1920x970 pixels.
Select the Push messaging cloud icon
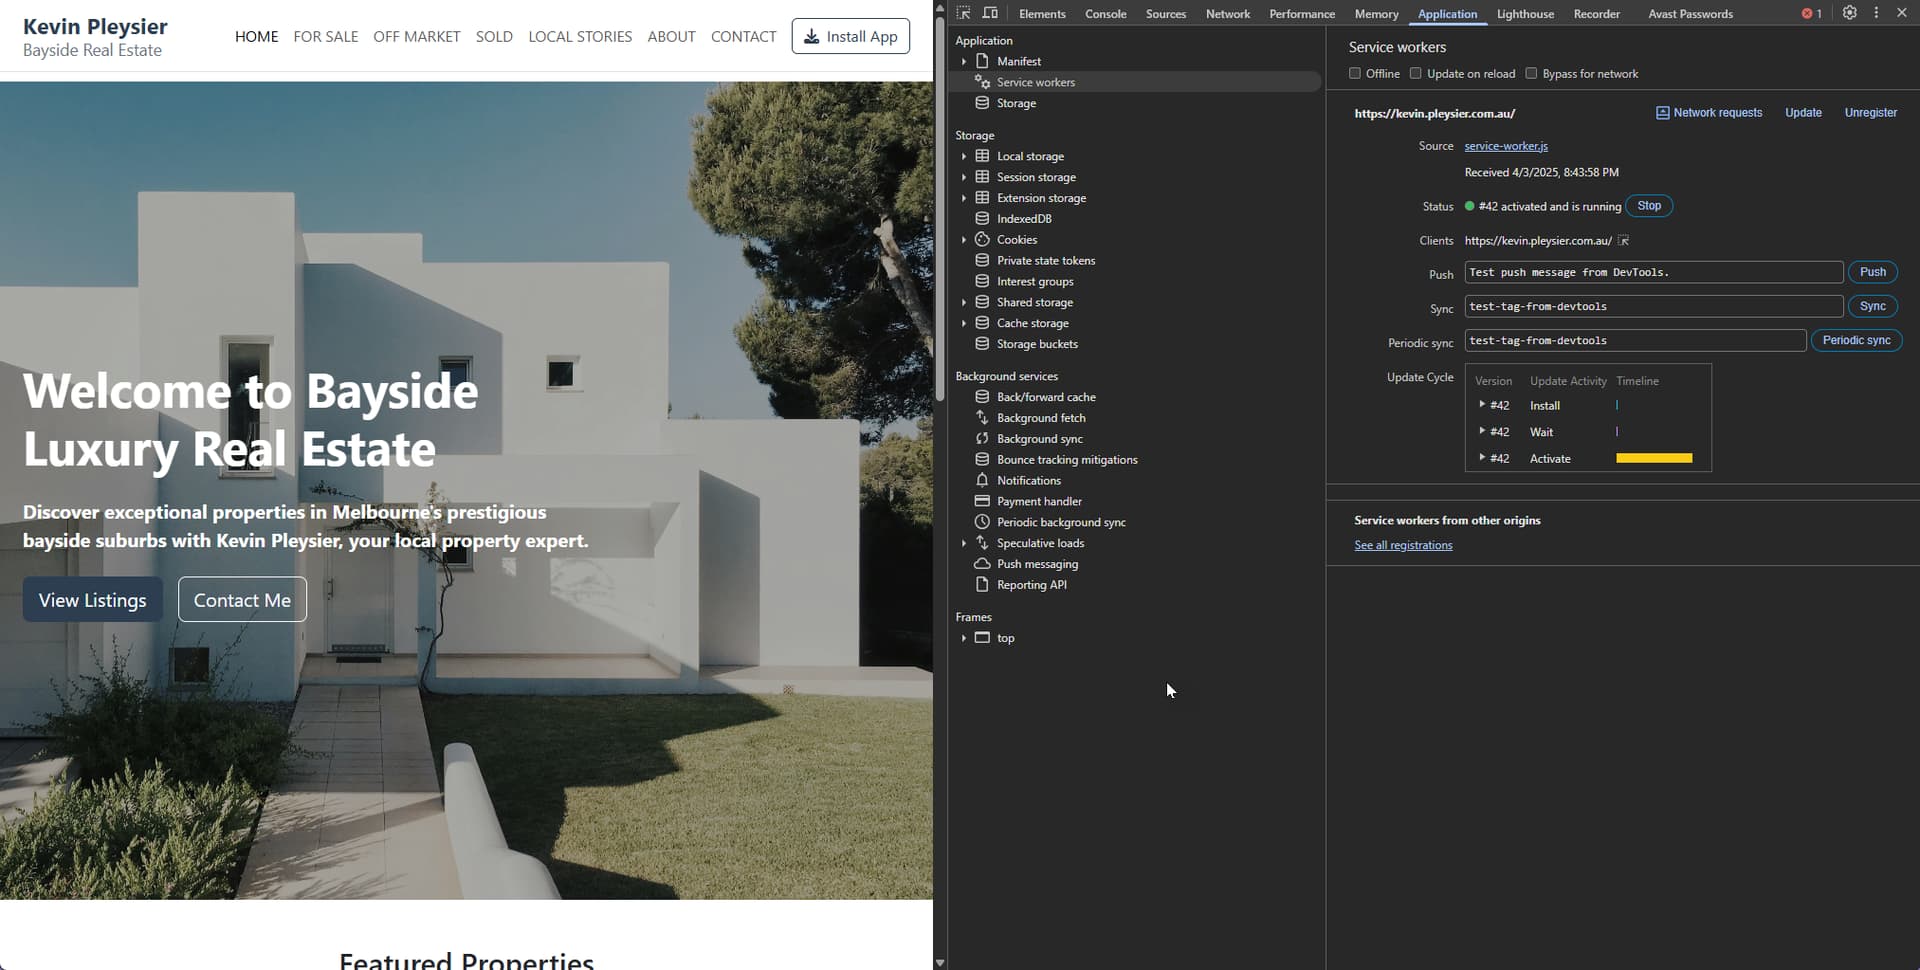click(x=982, y=564)
